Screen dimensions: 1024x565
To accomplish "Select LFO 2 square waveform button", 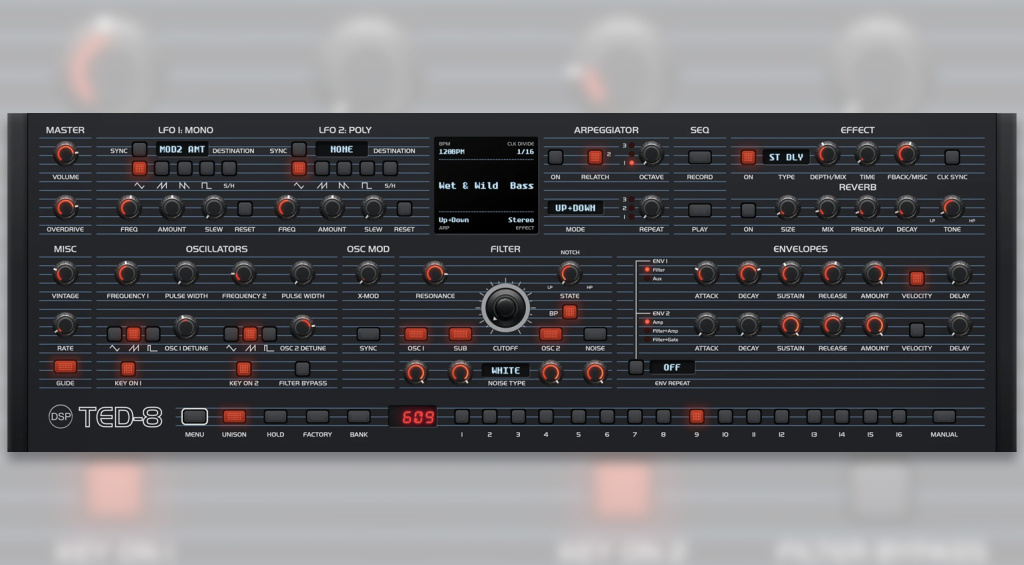I will click(x=368, y=169).
